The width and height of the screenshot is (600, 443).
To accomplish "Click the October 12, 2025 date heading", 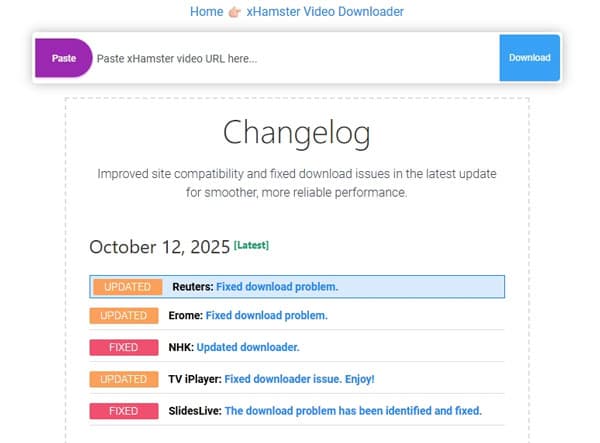I will click(x=159, y=247).
